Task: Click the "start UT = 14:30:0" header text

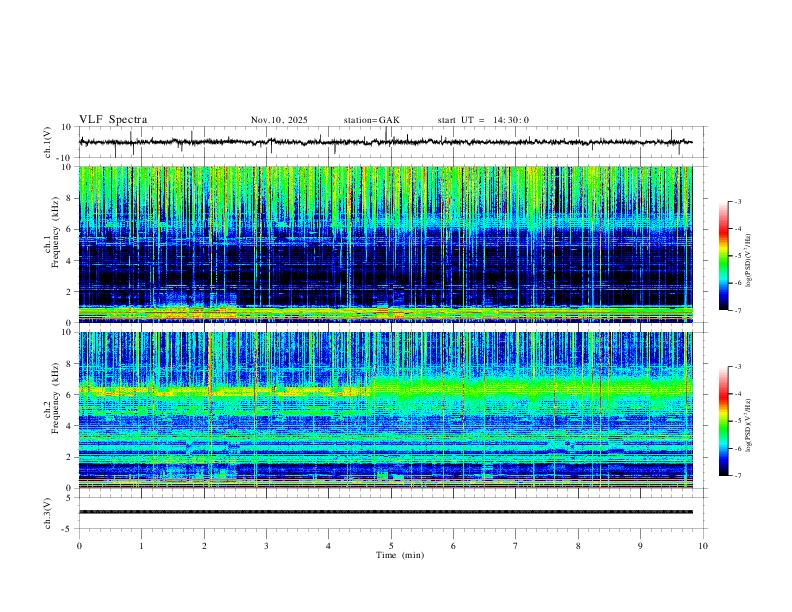Action: (483, 120)
